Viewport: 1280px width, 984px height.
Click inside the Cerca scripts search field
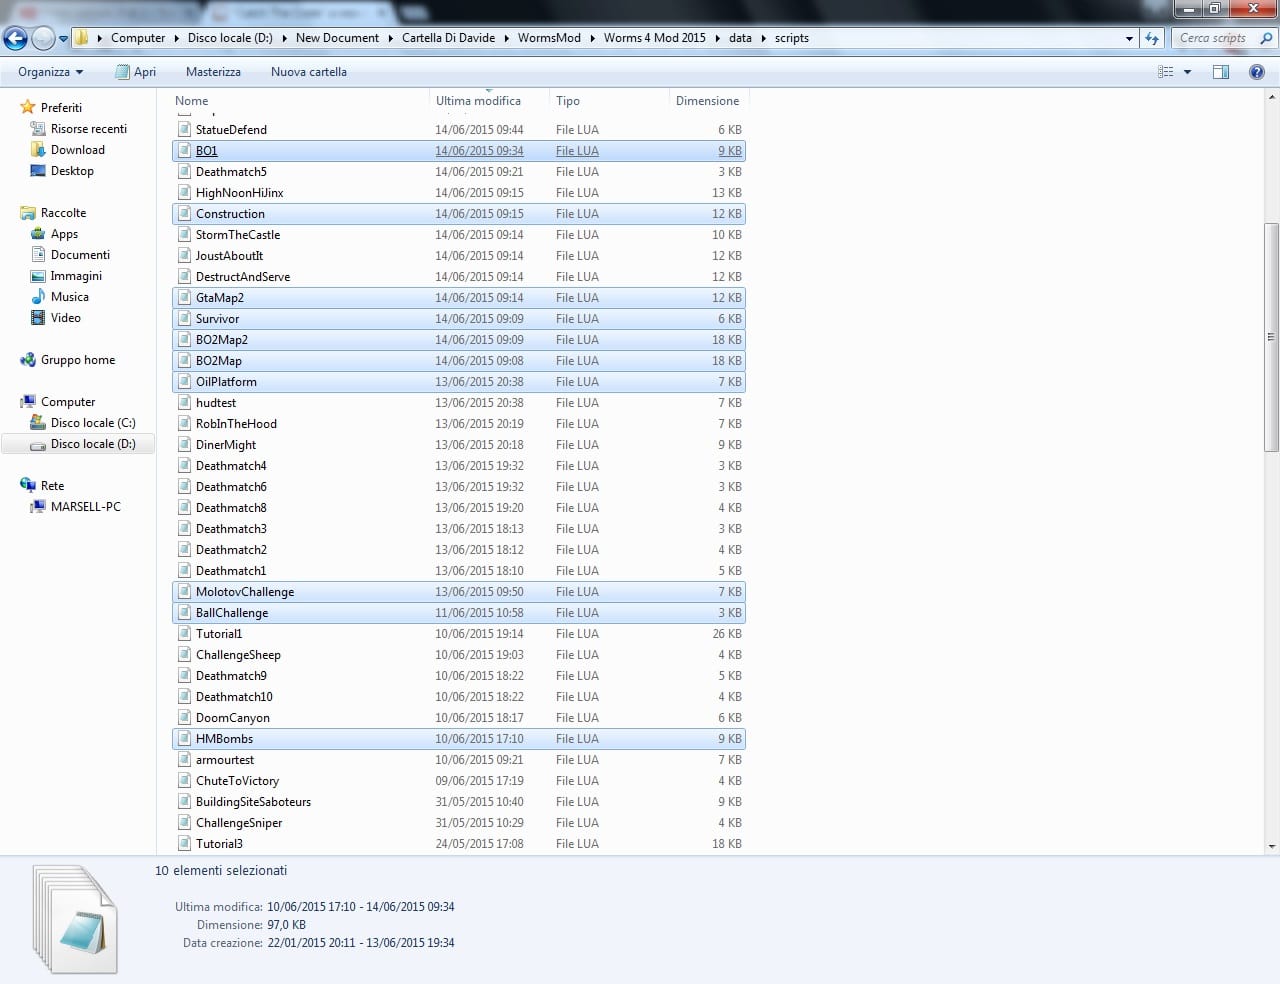tap(1213, 38)
